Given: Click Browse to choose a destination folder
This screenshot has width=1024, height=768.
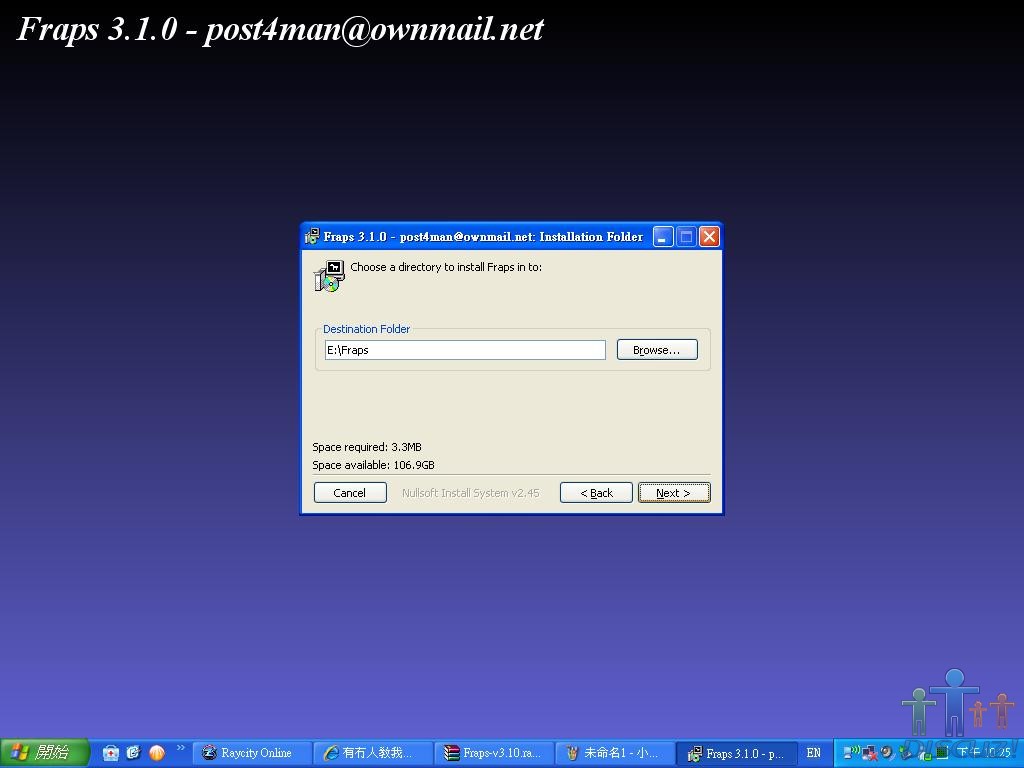Looking at the screenshot, I should click(x=657, y=350).
